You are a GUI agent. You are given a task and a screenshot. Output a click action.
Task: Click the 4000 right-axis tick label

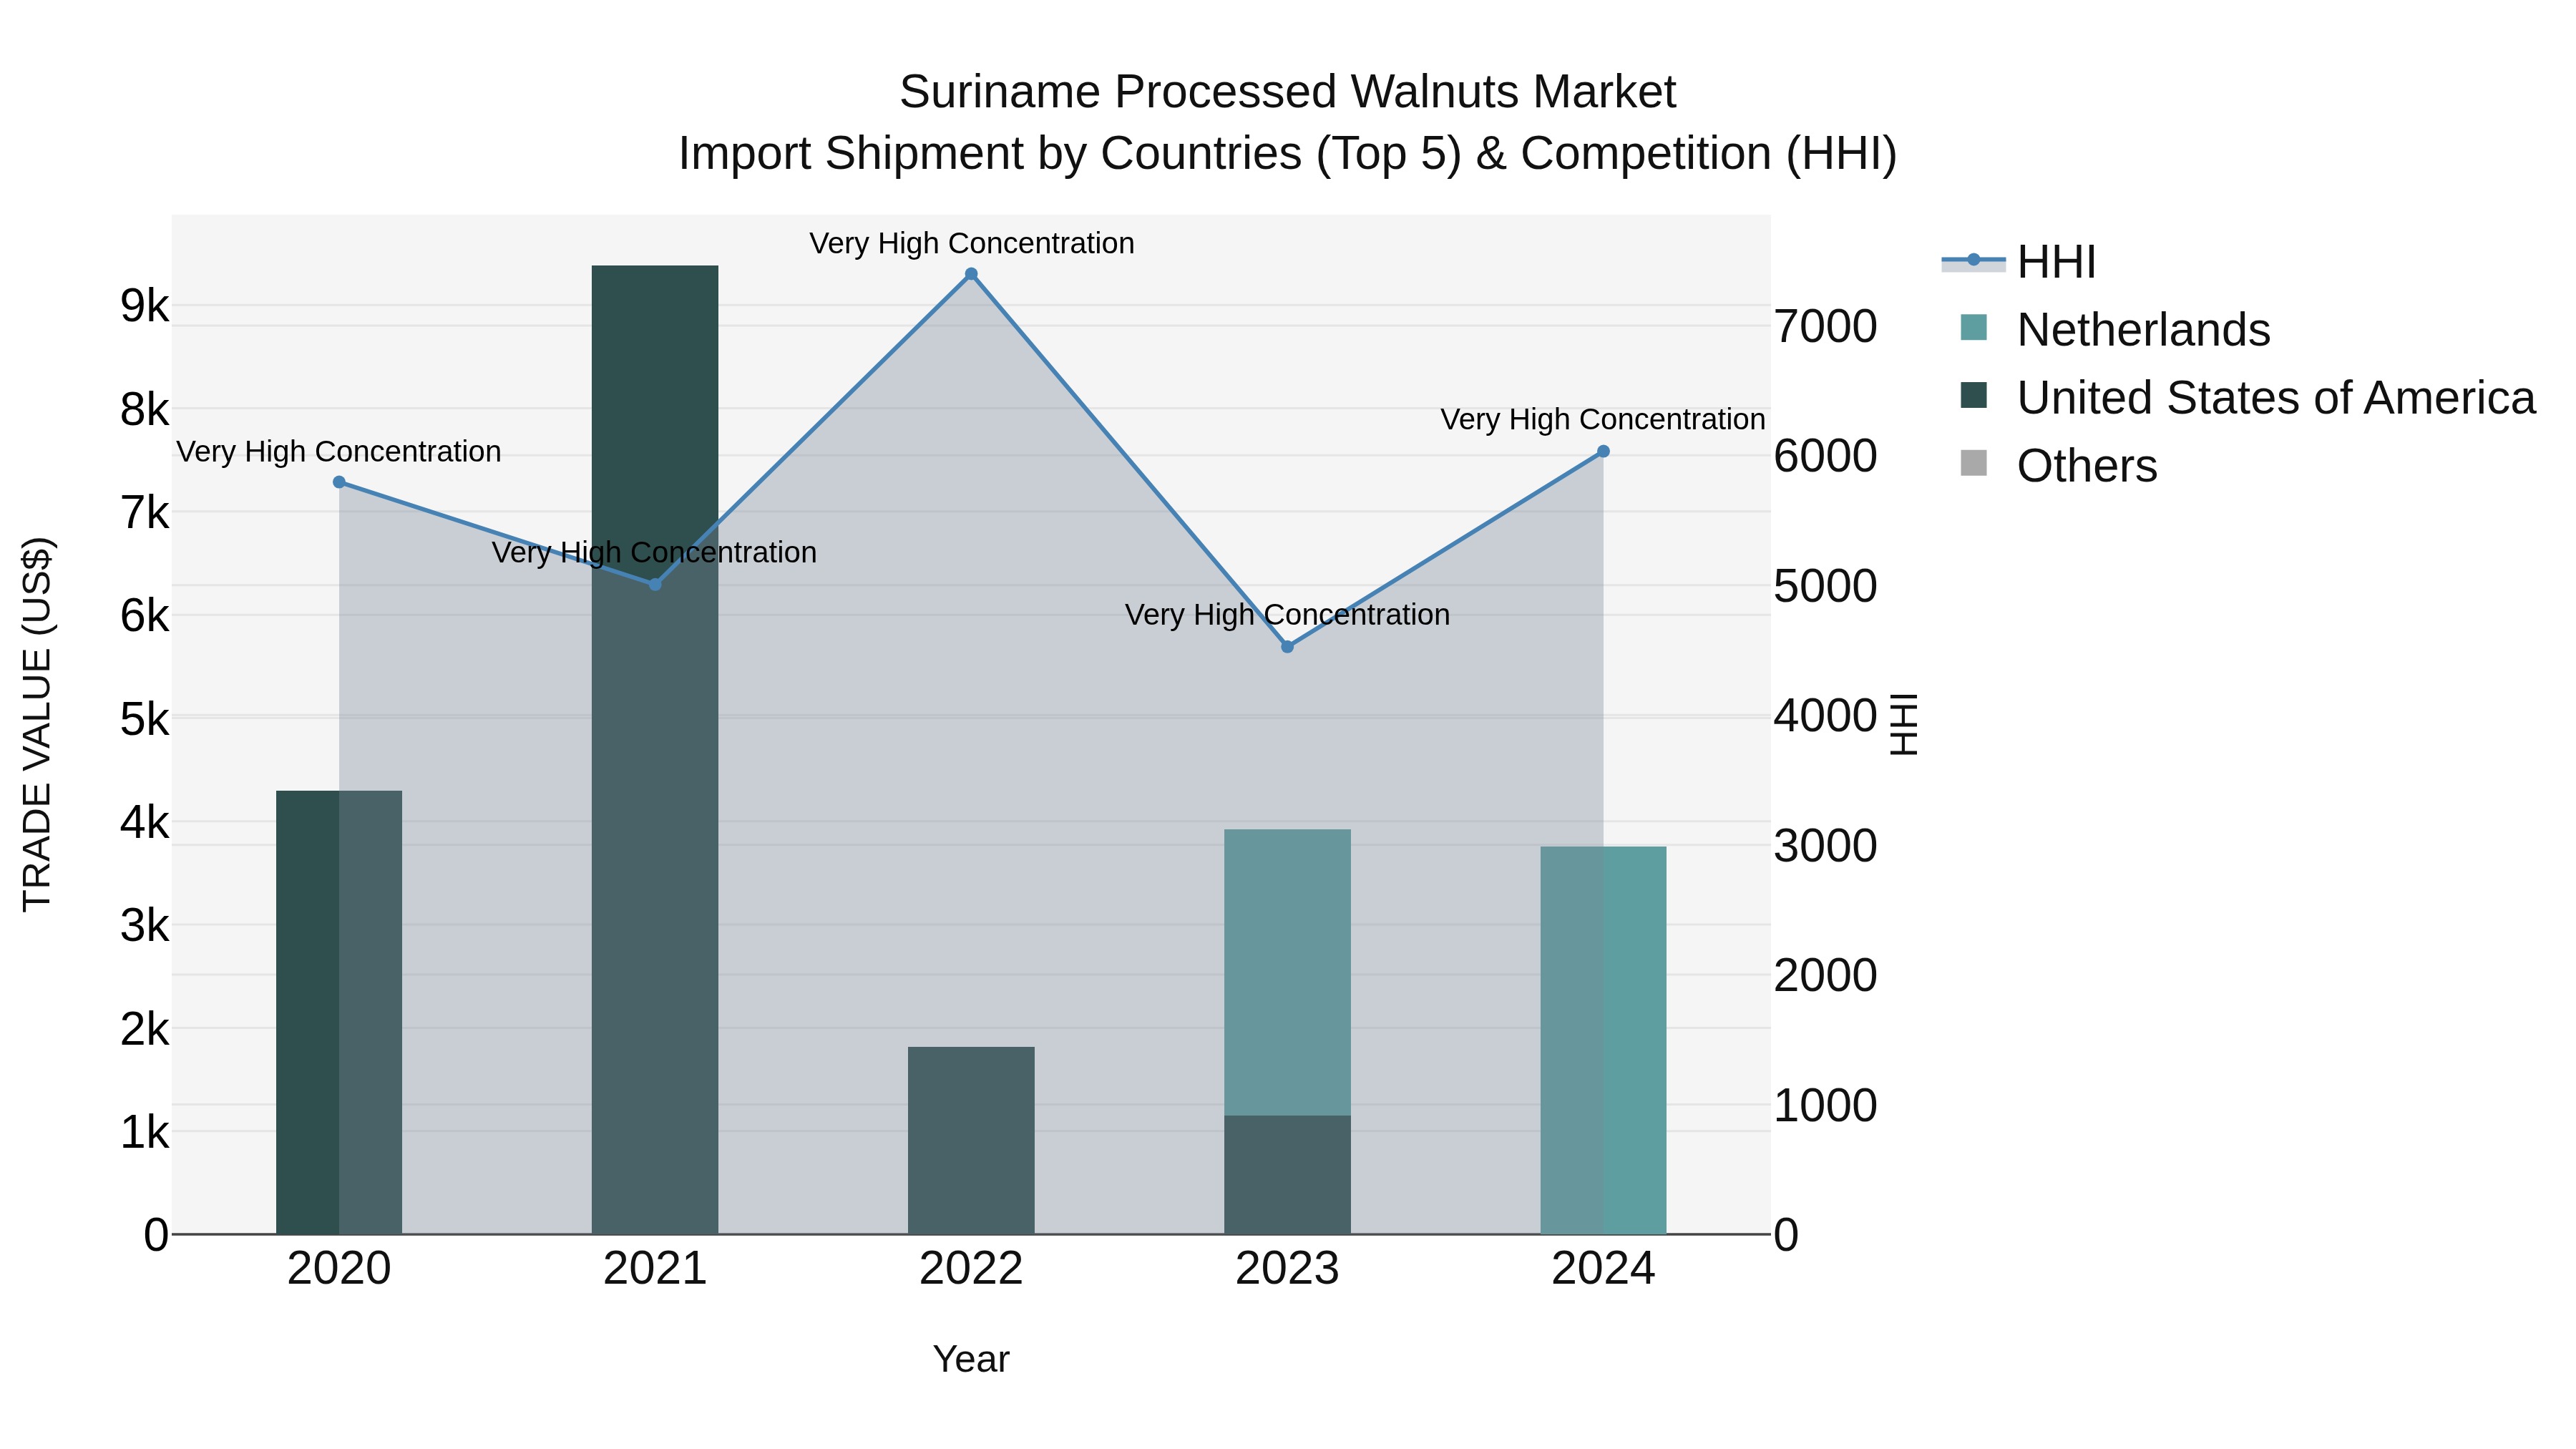(1826, 716)
